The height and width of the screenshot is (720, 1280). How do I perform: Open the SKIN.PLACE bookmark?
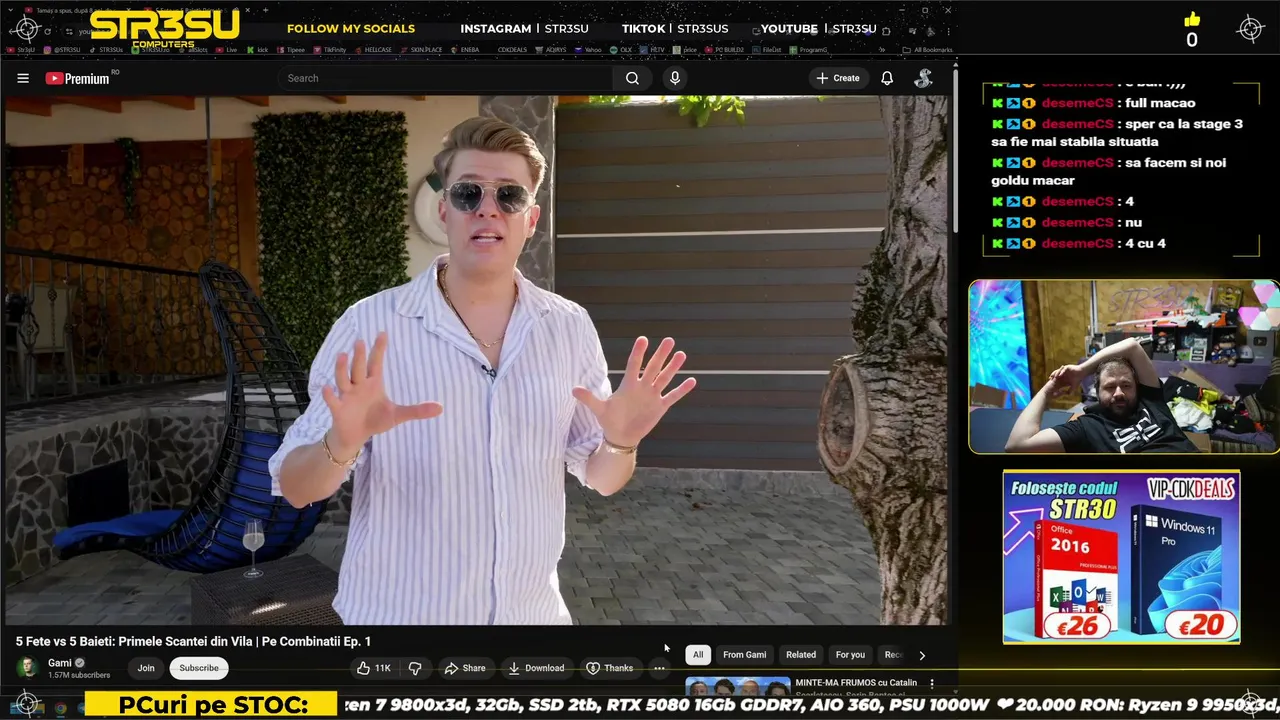[x=421, y=49]
